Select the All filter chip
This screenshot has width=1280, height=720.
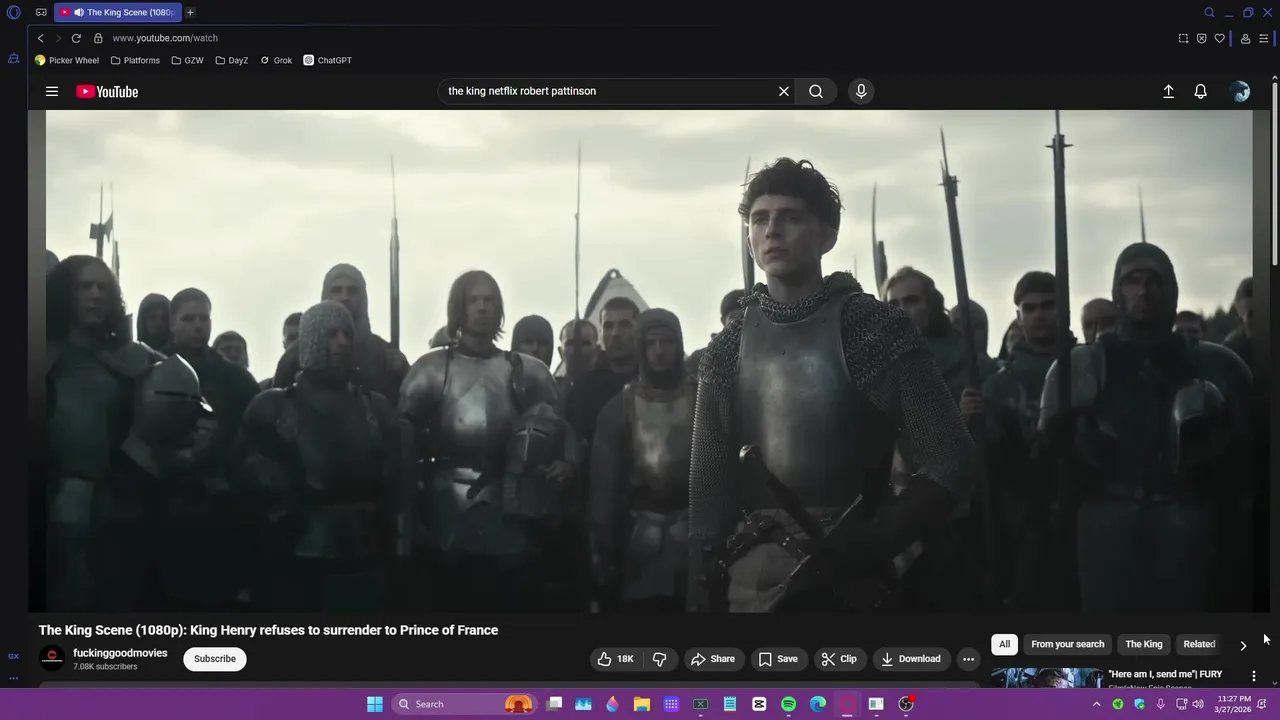(x=1004, y=644)
